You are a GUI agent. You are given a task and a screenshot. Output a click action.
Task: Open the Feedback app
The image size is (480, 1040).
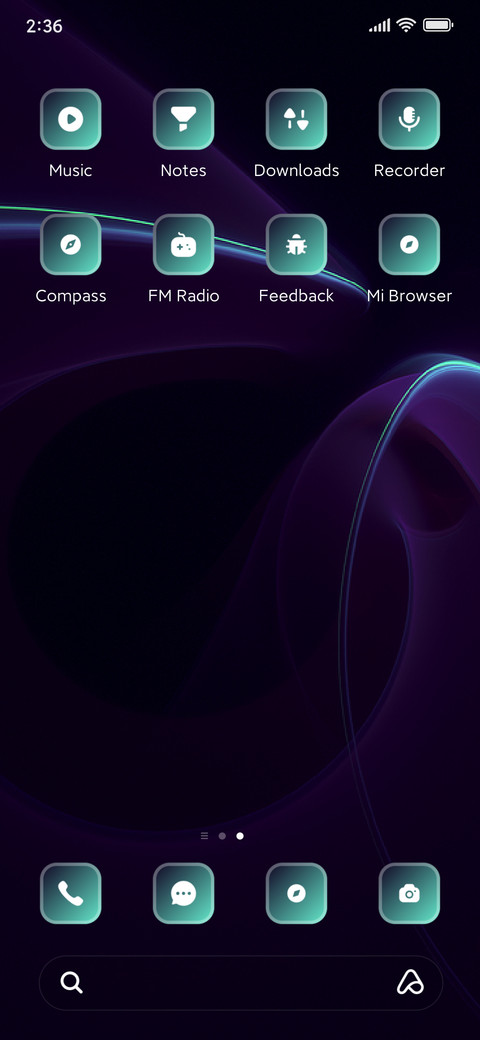coord(296,244)
